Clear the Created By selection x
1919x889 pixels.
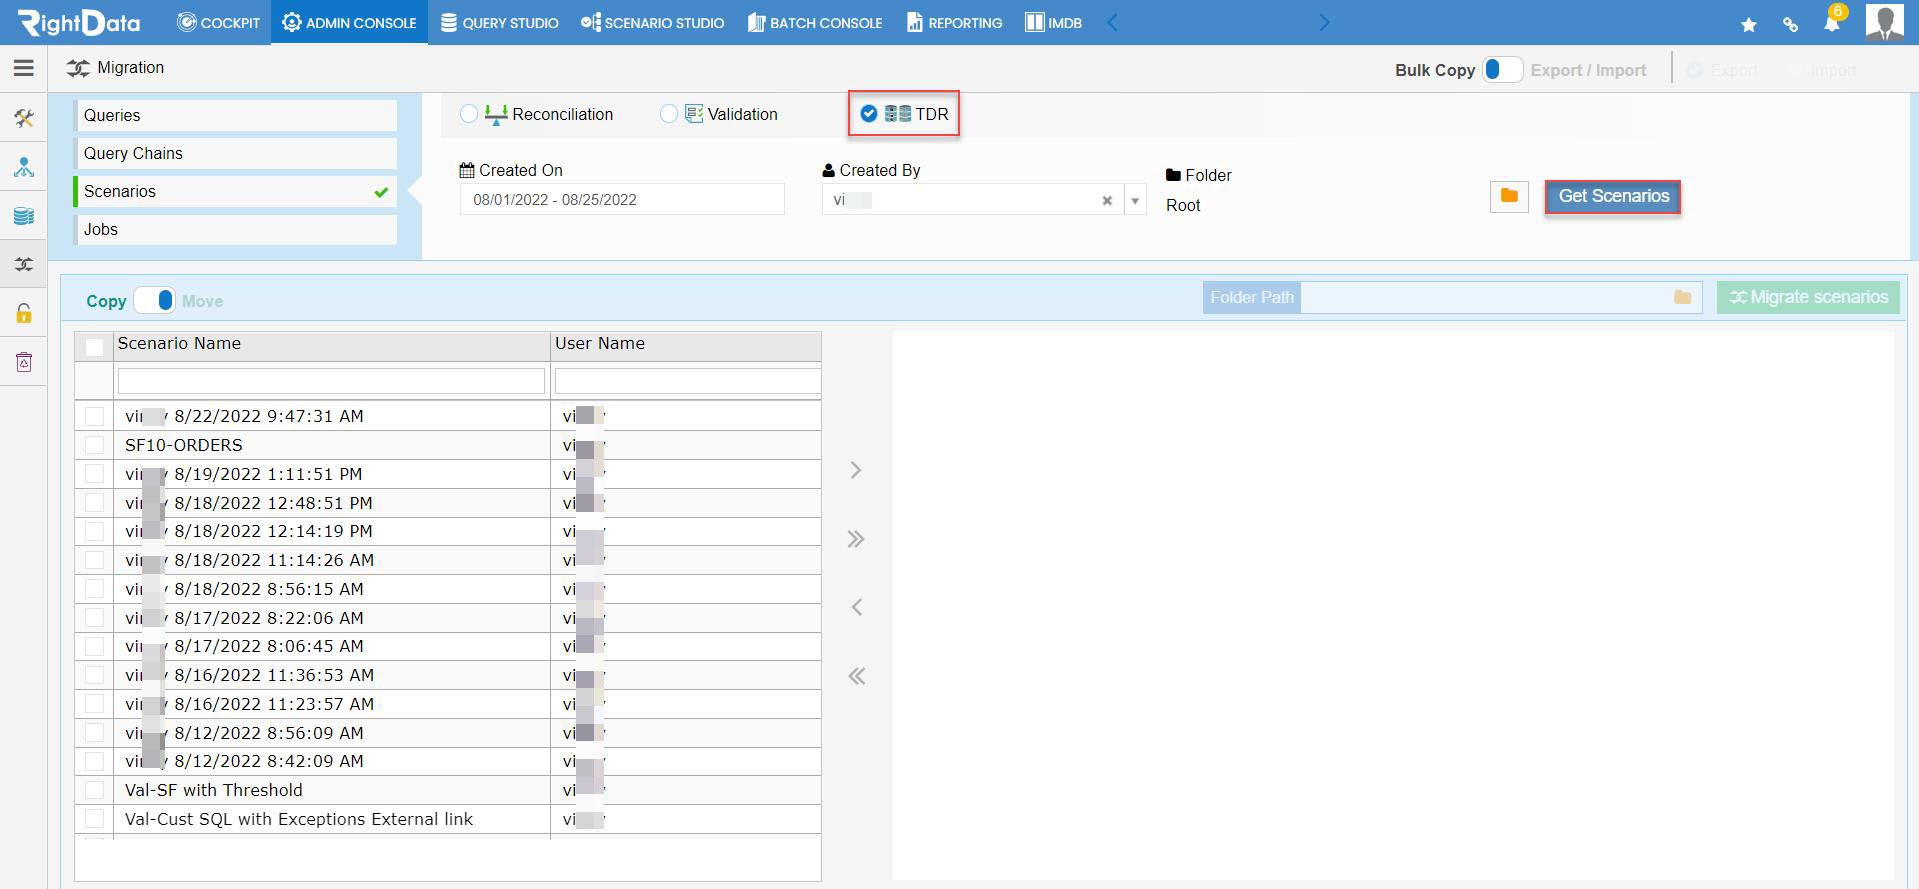point(1107,200)
